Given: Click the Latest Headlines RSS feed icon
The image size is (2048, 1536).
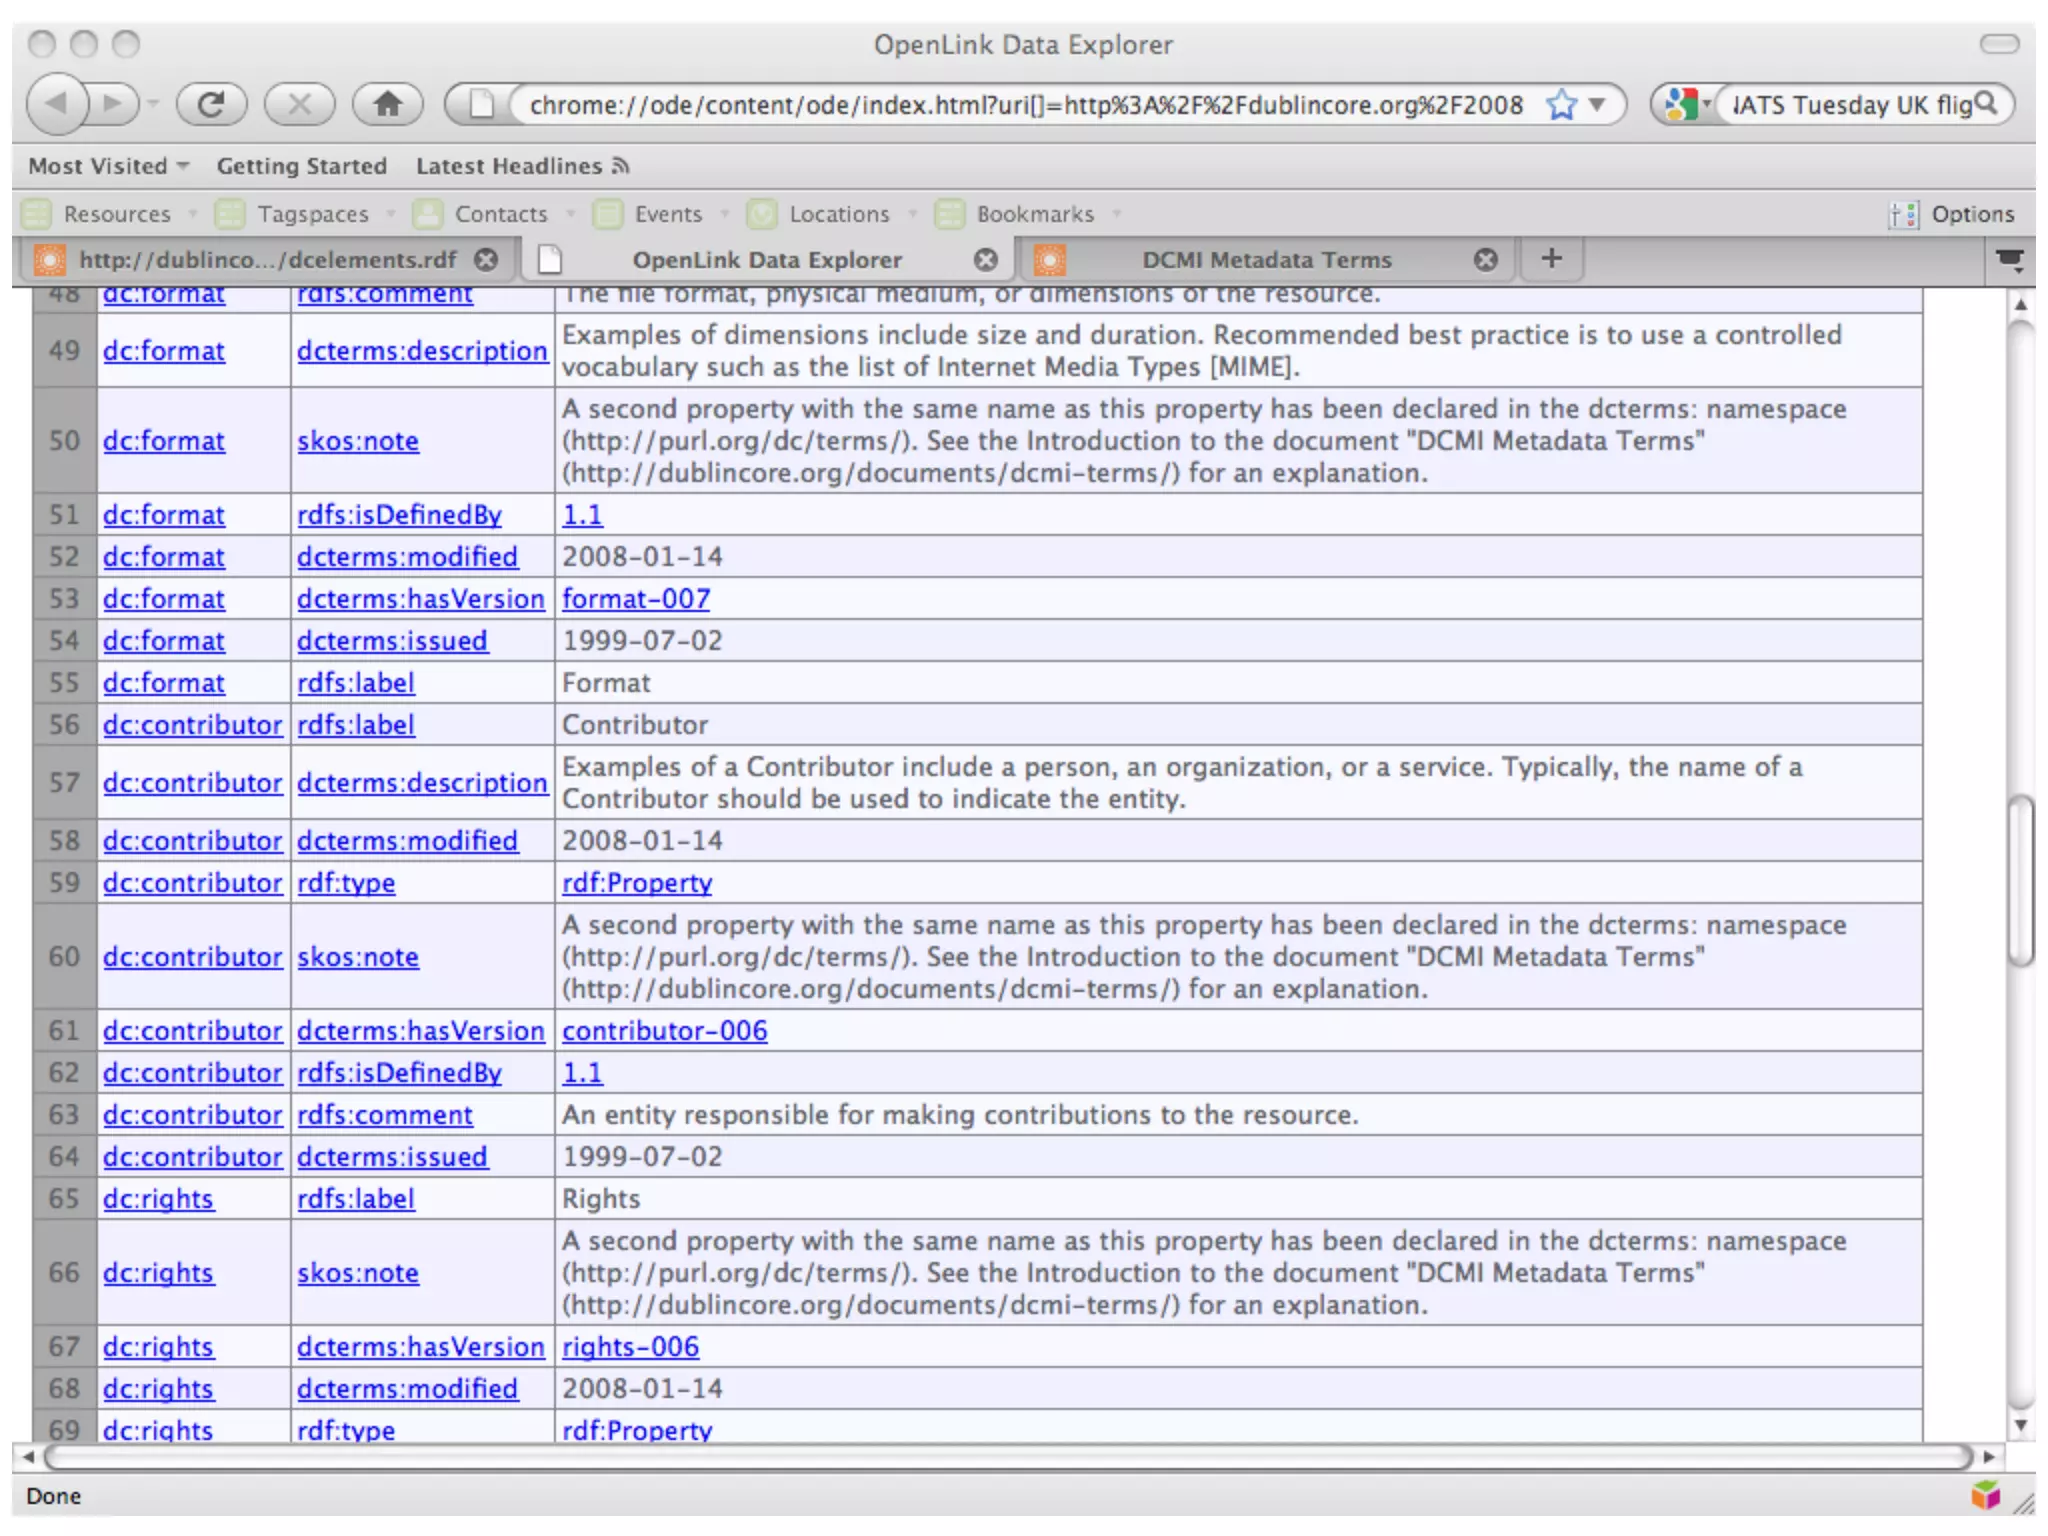Looking at the screenshot, I should click(621, 166).
